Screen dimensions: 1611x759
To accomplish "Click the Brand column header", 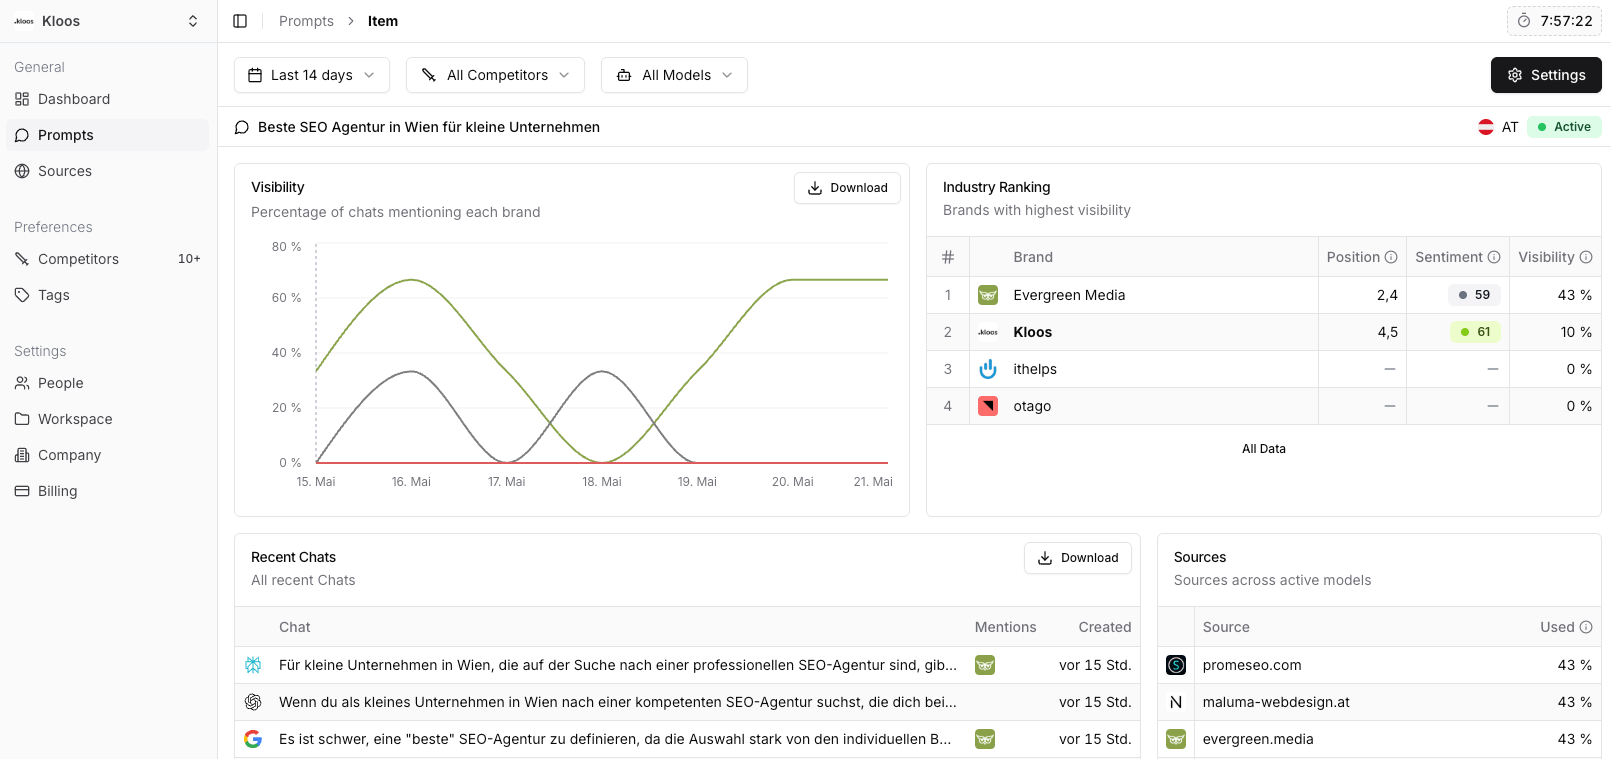I will [x=1033, y=257].
